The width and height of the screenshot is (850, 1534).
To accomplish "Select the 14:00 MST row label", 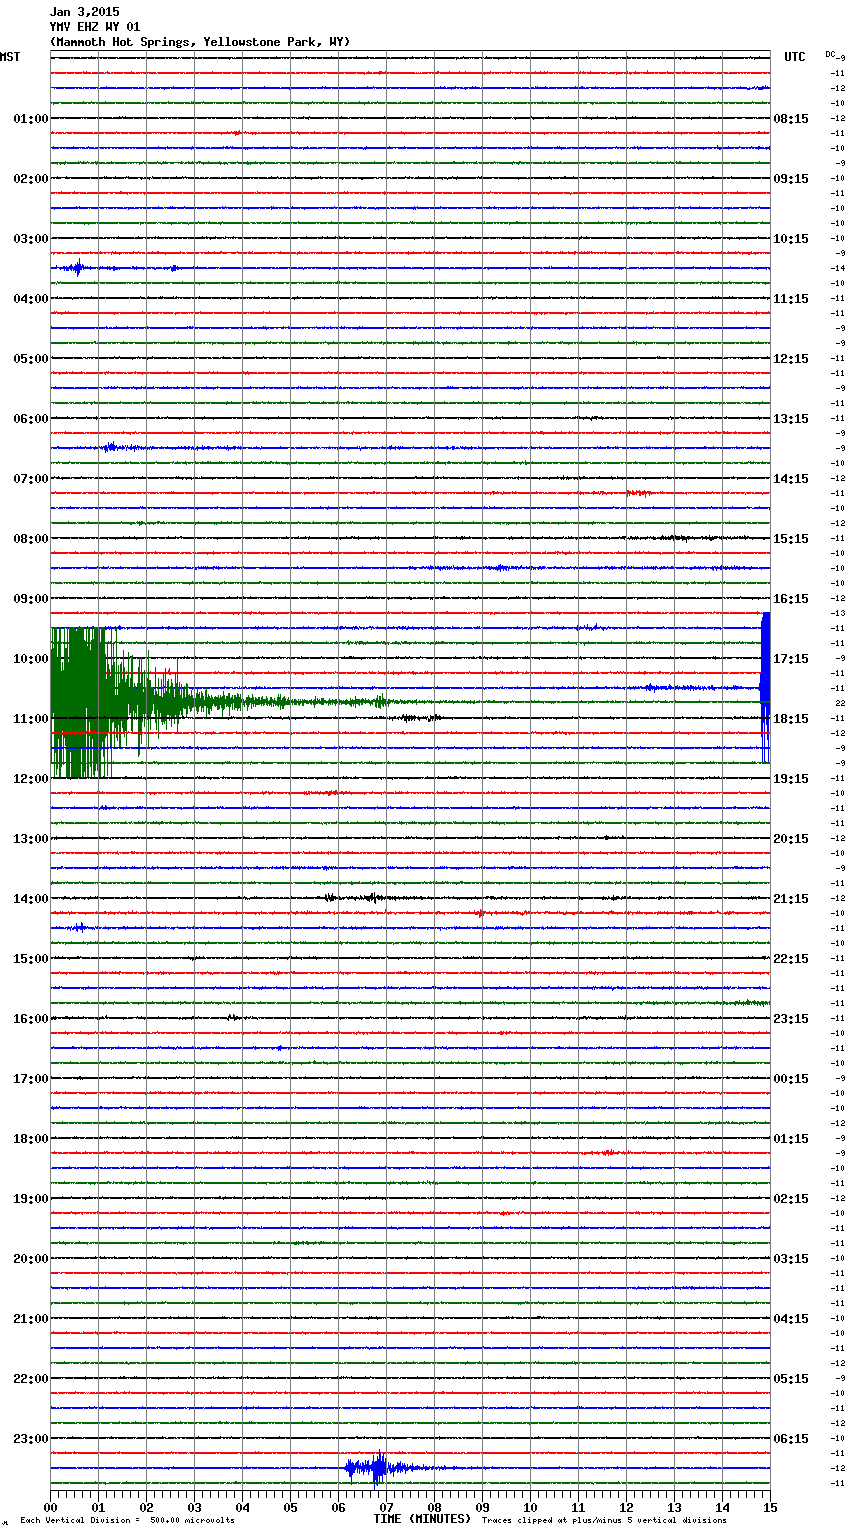I will [31, 899].
